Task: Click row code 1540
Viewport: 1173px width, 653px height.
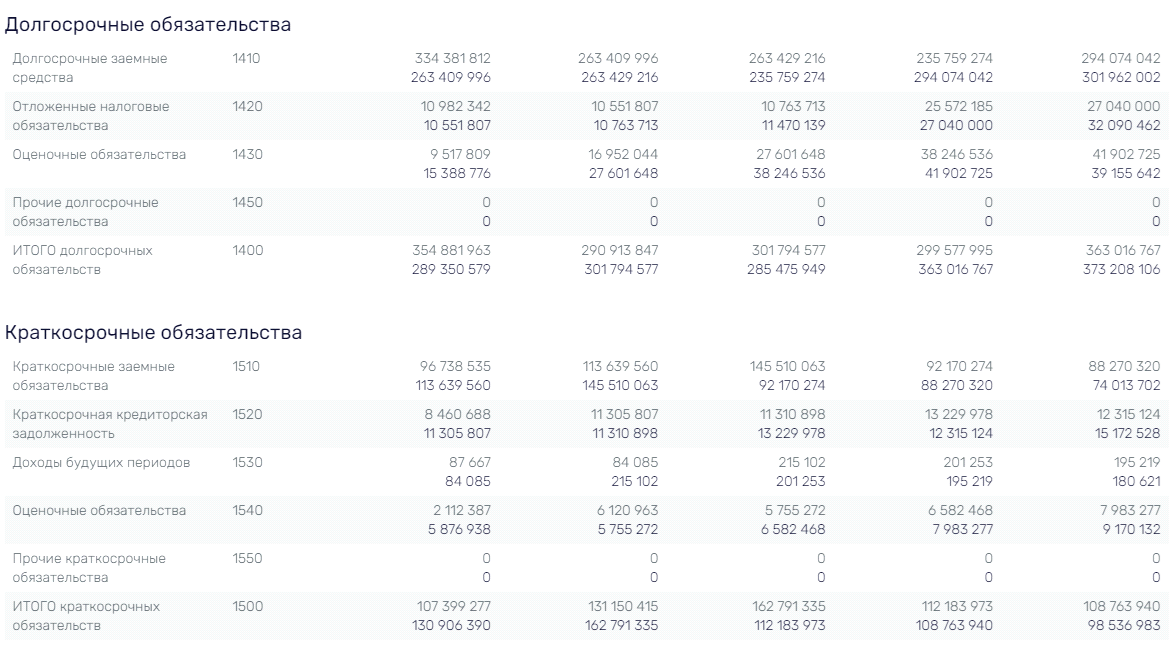Action: (247, 511)
